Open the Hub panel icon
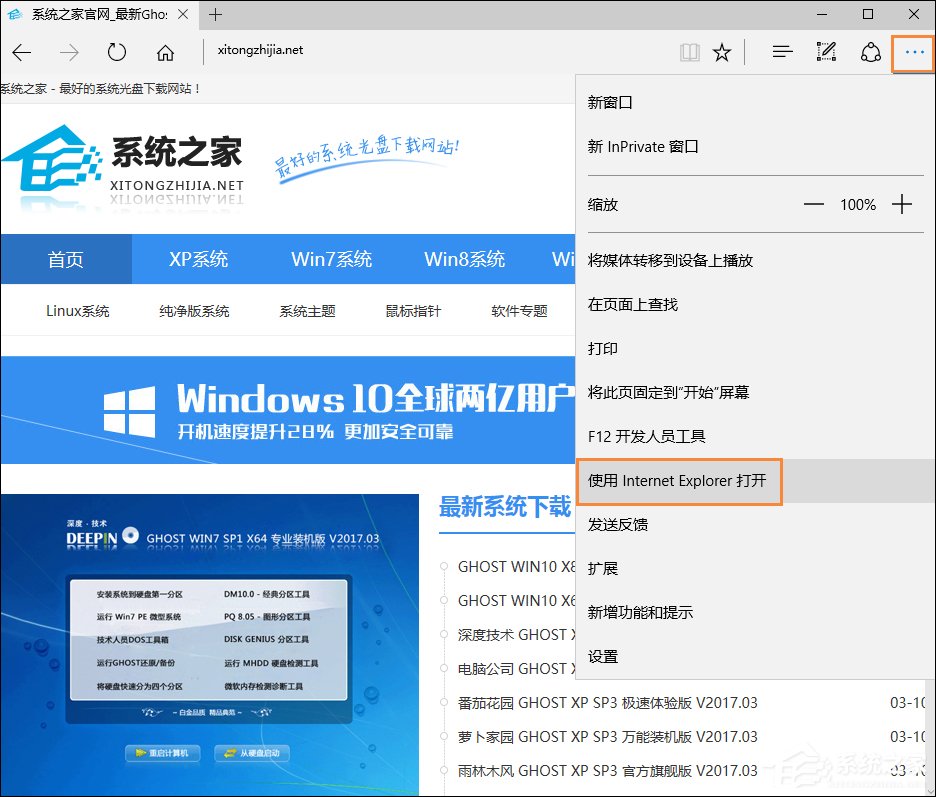Viewport: 936px width, 797px height. pyautogui.click(x=781, y=52)
